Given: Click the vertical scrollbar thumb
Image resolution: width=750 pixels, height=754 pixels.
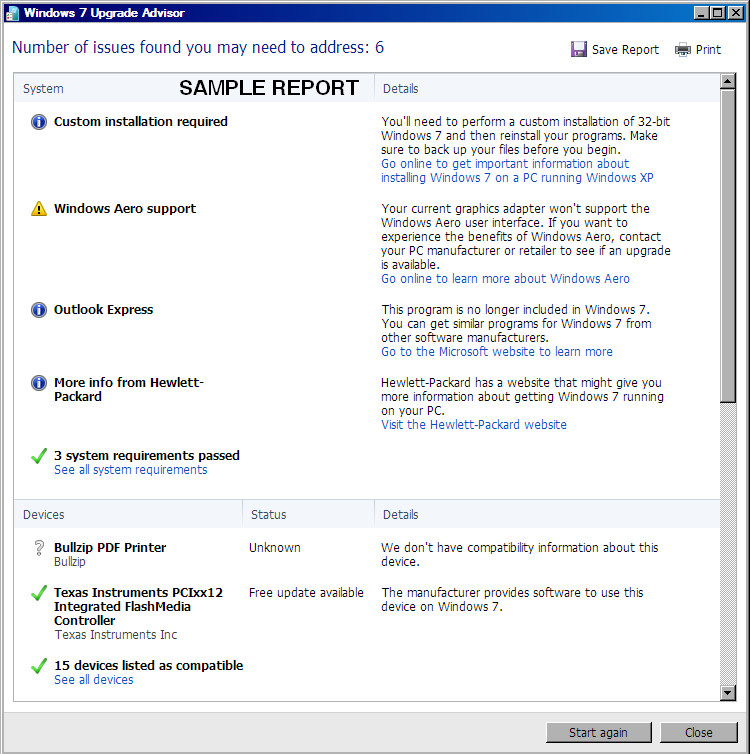Looking at the screenshot, I should (x=728, y=246).
